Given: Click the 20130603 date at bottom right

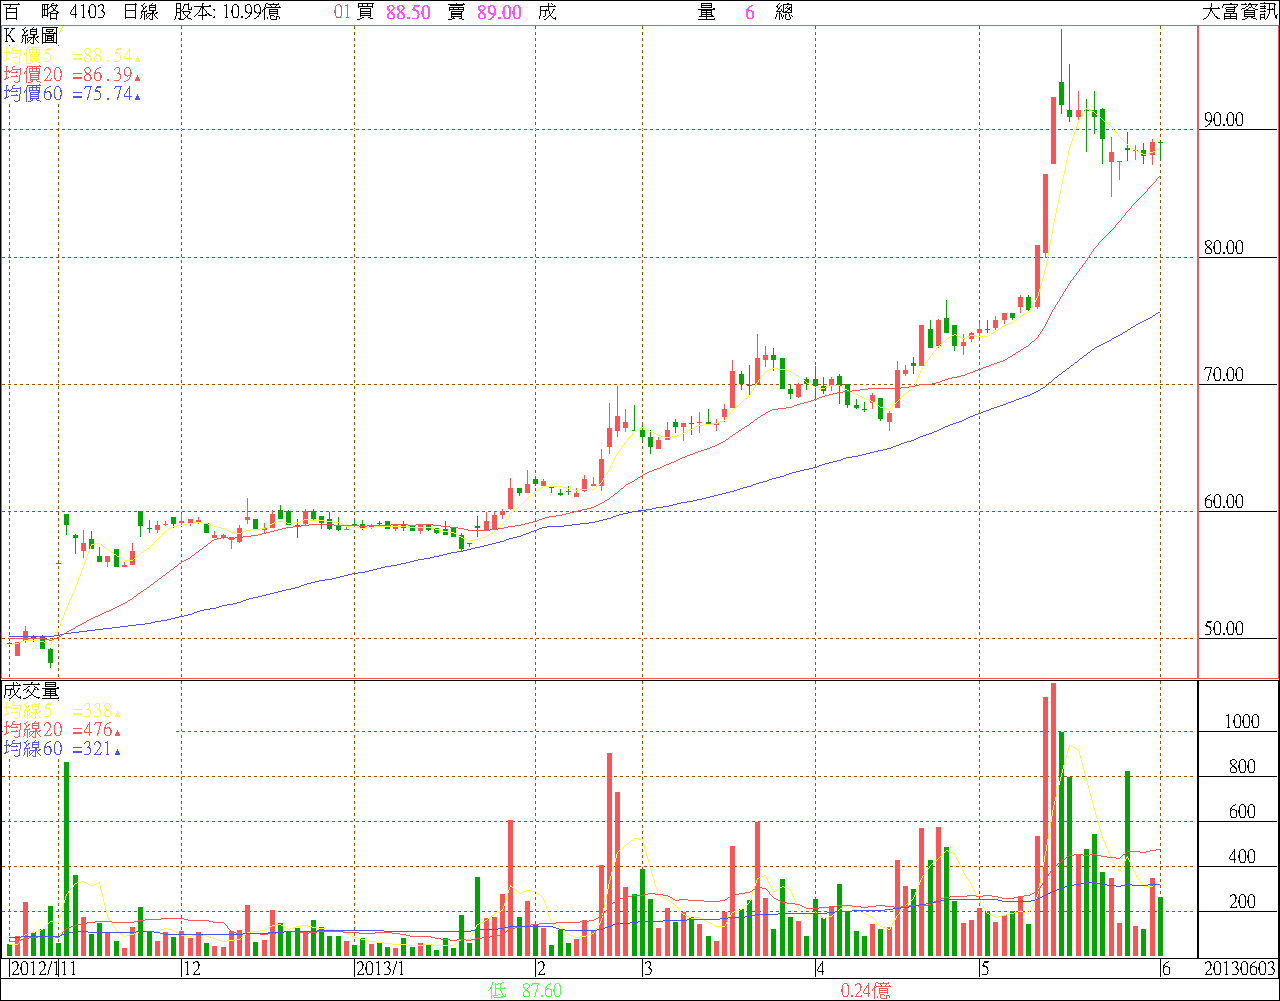Looking at the screenshot, I should pos(1238,969).
